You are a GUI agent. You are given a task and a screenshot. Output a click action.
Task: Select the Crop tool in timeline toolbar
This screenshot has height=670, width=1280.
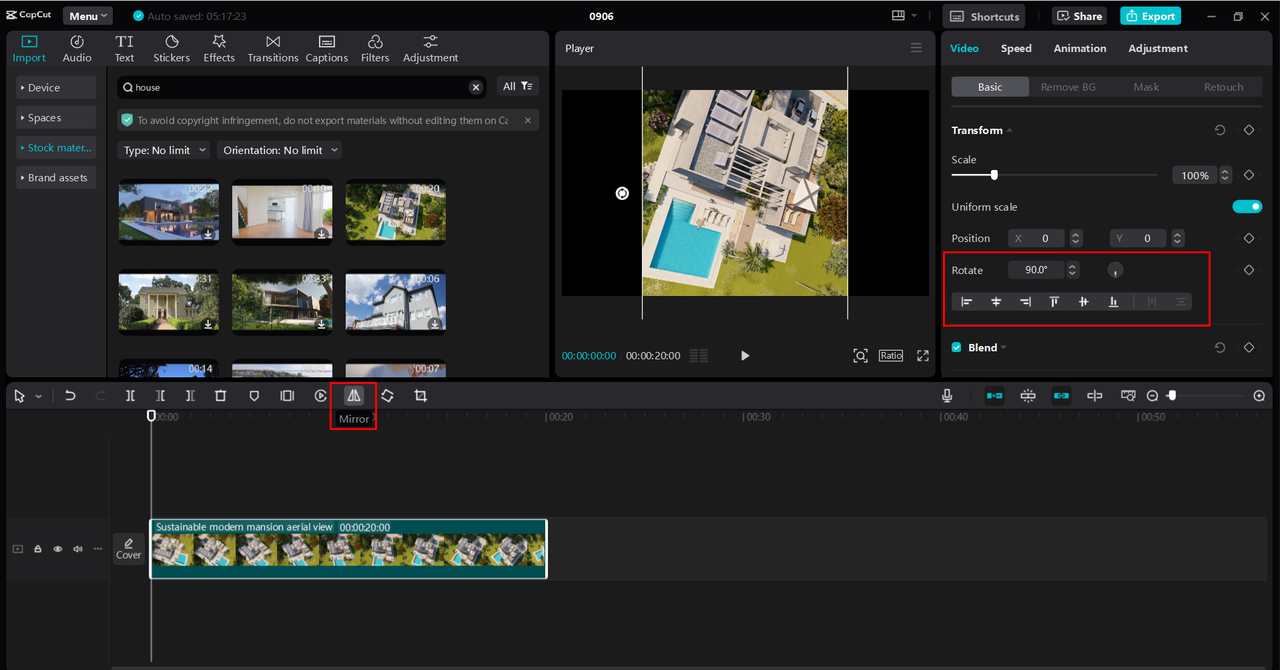coord(421,396)
